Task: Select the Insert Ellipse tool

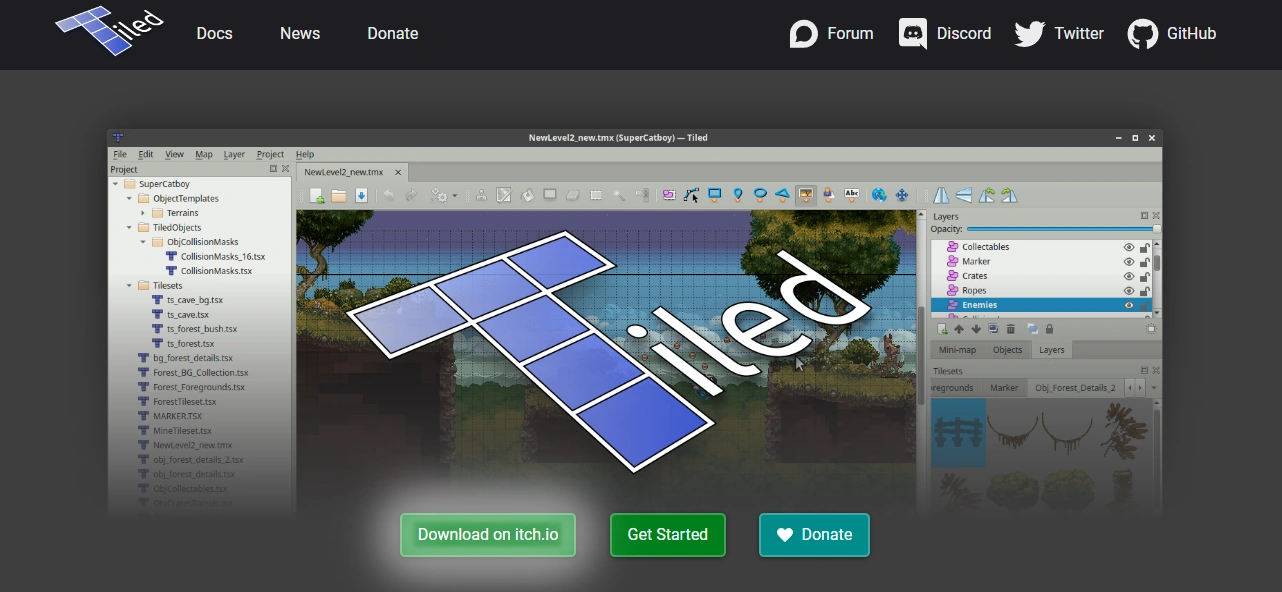Action: point(760,195)
